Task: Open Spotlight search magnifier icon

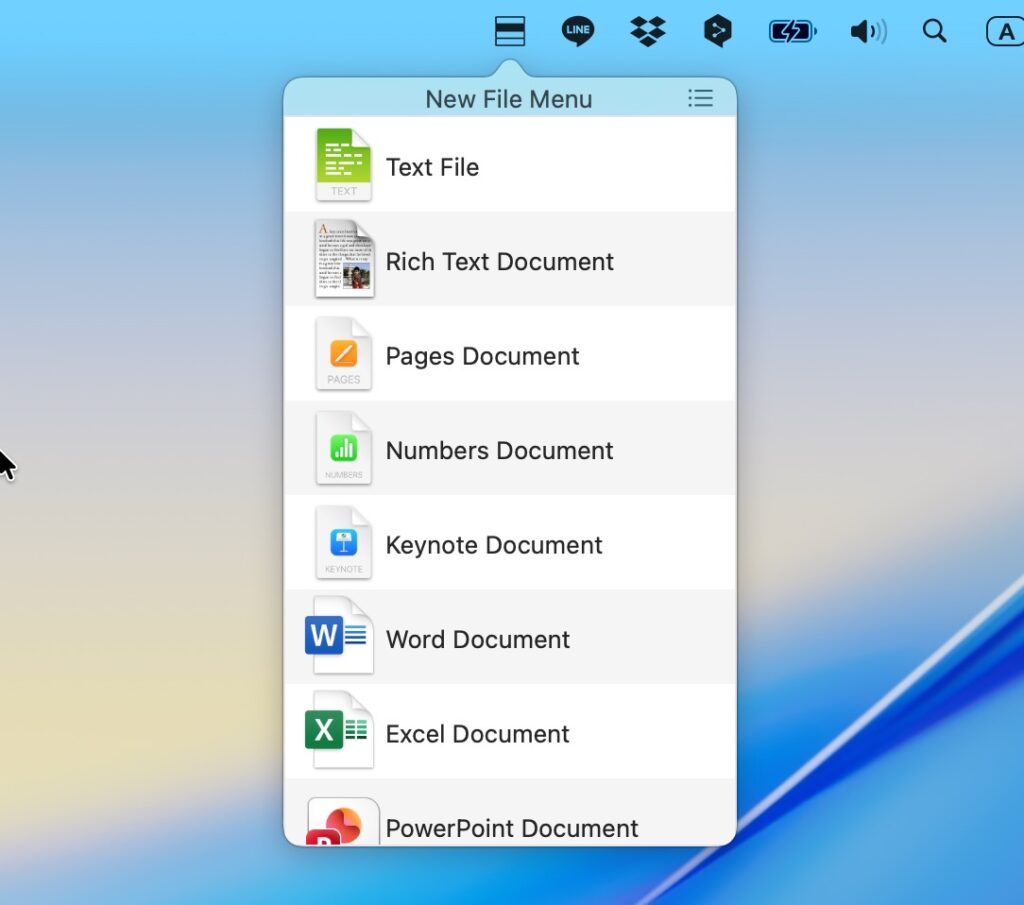Action: click(934, 32)
